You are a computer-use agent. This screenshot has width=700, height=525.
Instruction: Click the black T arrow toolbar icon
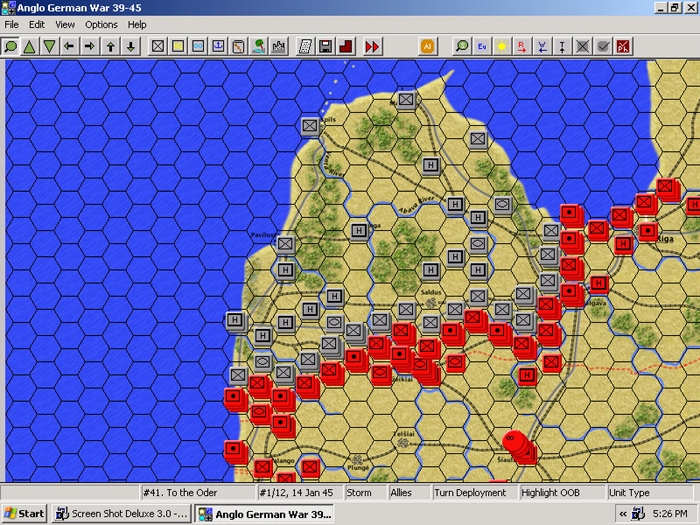point(562,46)
